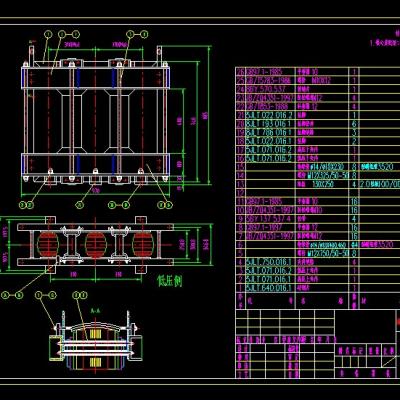Select the code 8JLT.786.016.1 in row 19
This screenshot has width=400, height=400.
[269, 133]
